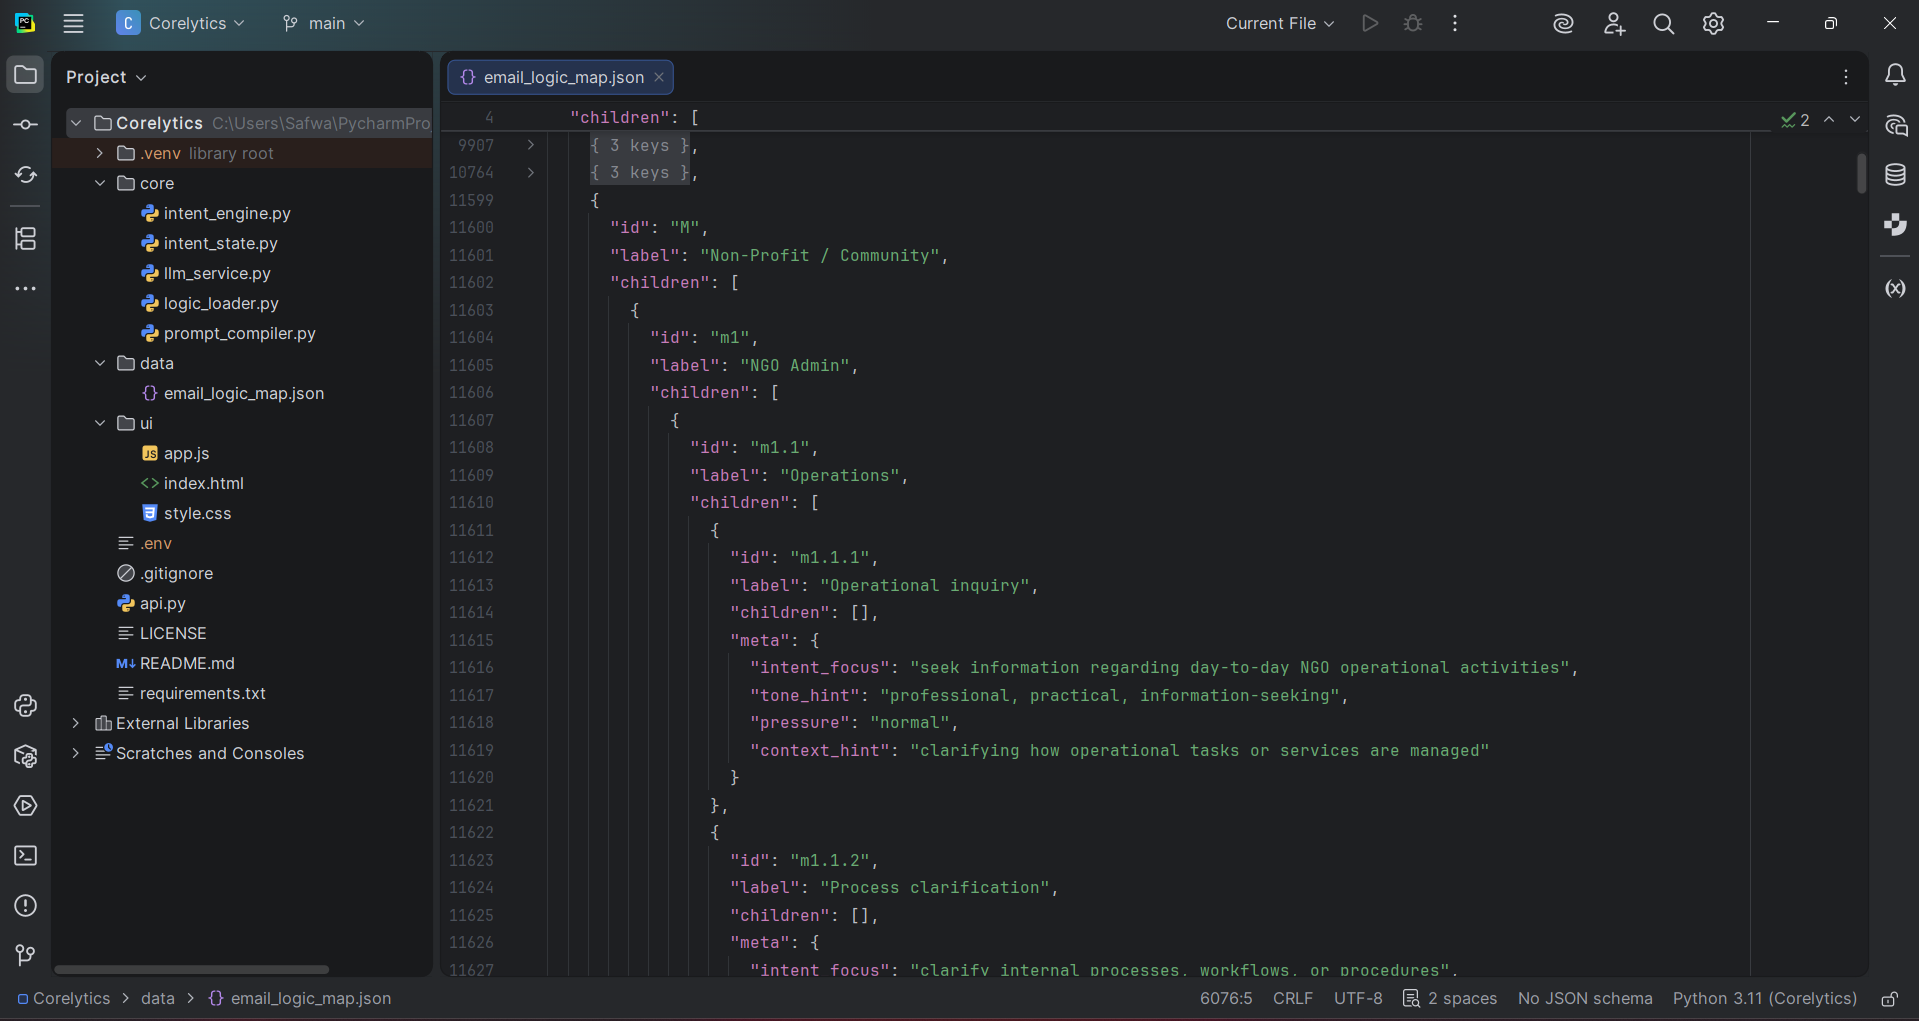
Task: Open the Database tool window
Action: [1895, 175]
